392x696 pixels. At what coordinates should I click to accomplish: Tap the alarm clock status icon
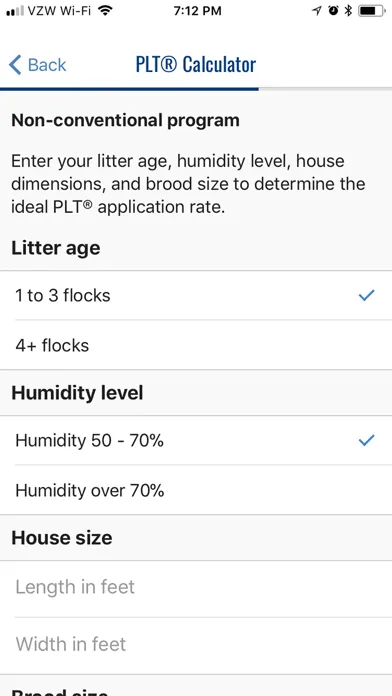pos(333,11)
